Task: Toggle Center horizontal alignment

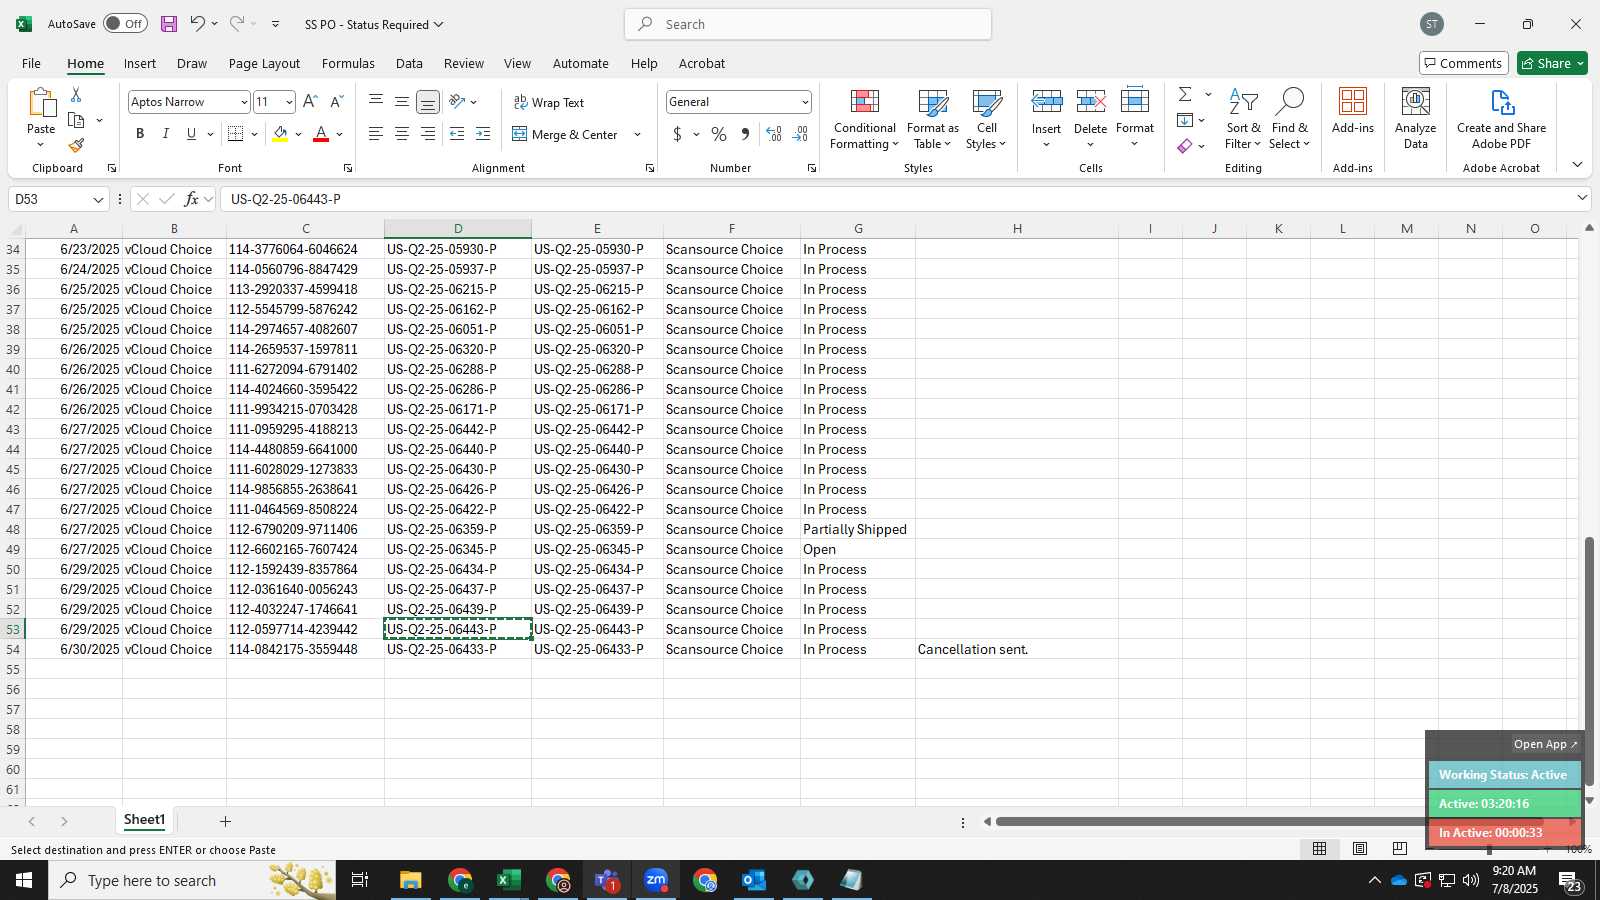Action: coord(402,134)
